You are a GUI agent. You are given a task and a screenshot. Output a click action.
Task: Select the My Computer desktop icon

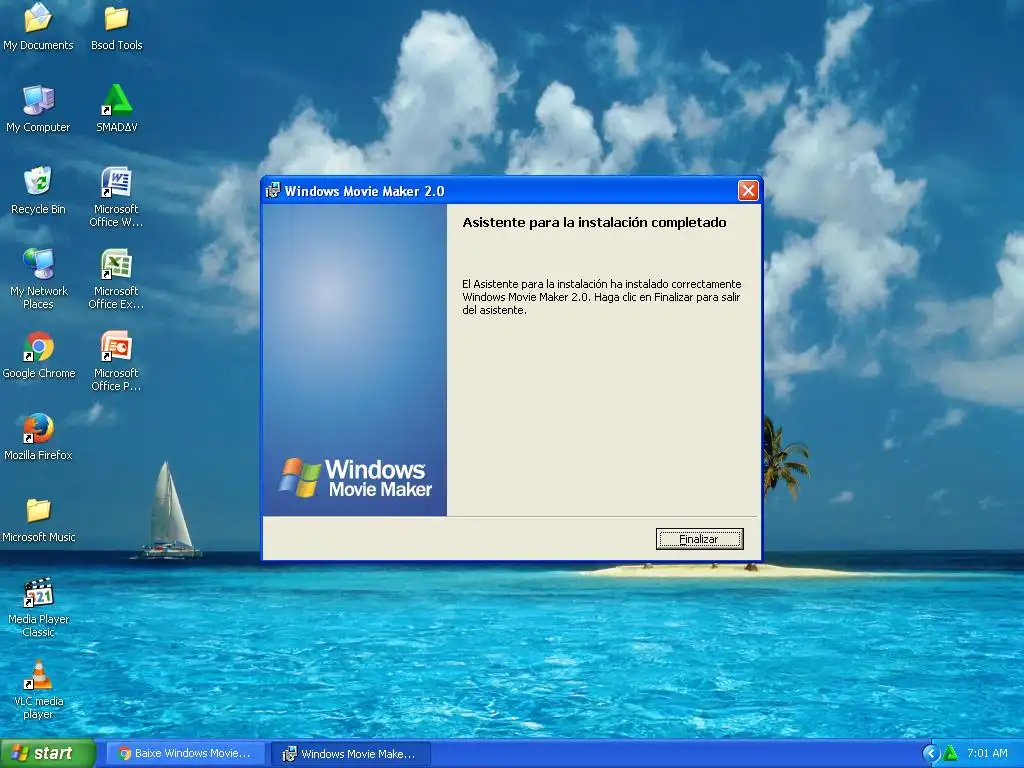coord(39,109)
